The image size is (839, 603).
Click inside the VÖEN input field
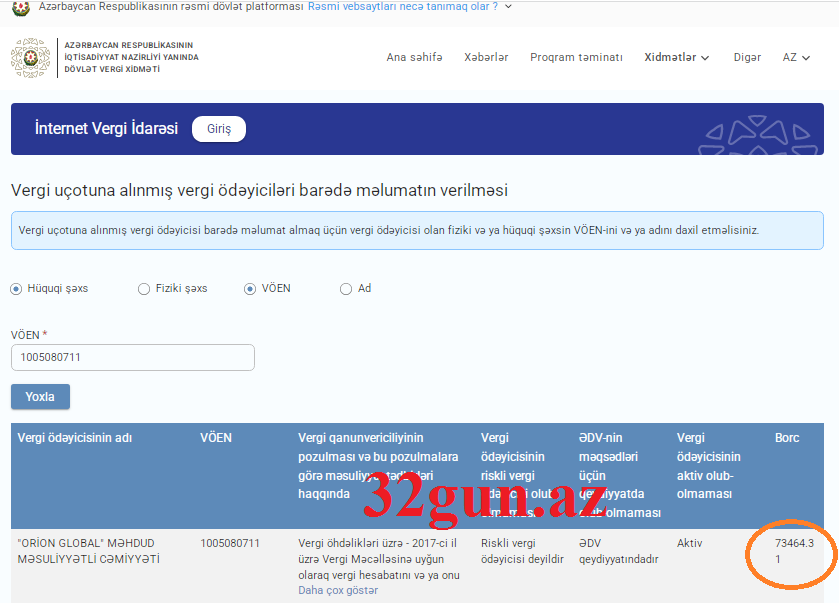point(133,357)
